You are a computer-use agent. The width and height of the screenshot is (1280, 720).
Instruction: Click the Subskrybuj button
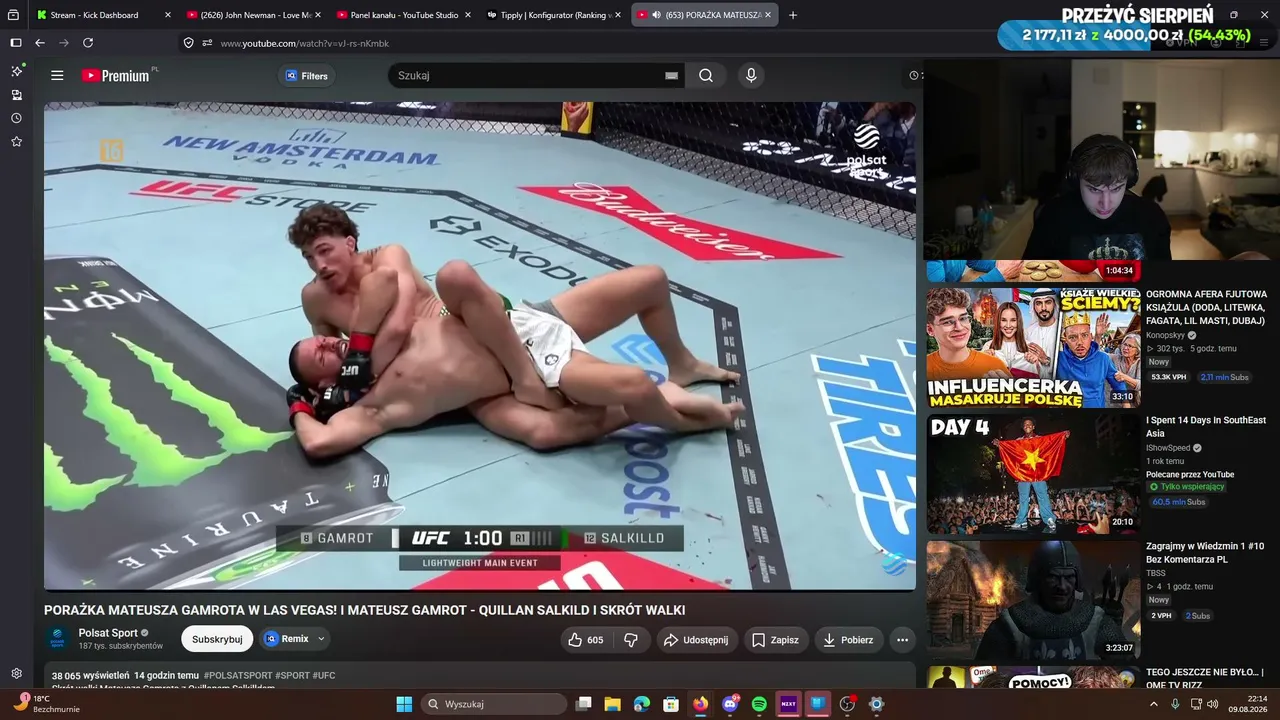coord(217,639)
